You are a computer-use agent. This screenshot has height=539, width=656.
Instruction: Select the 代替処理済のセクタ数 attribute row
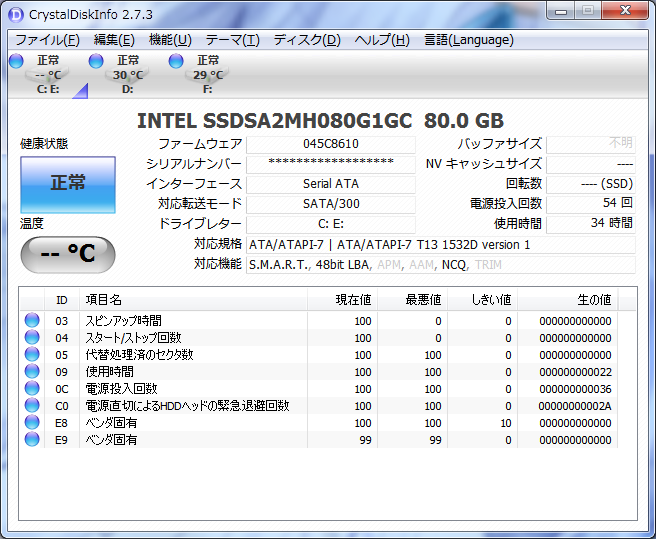point(319,355)
